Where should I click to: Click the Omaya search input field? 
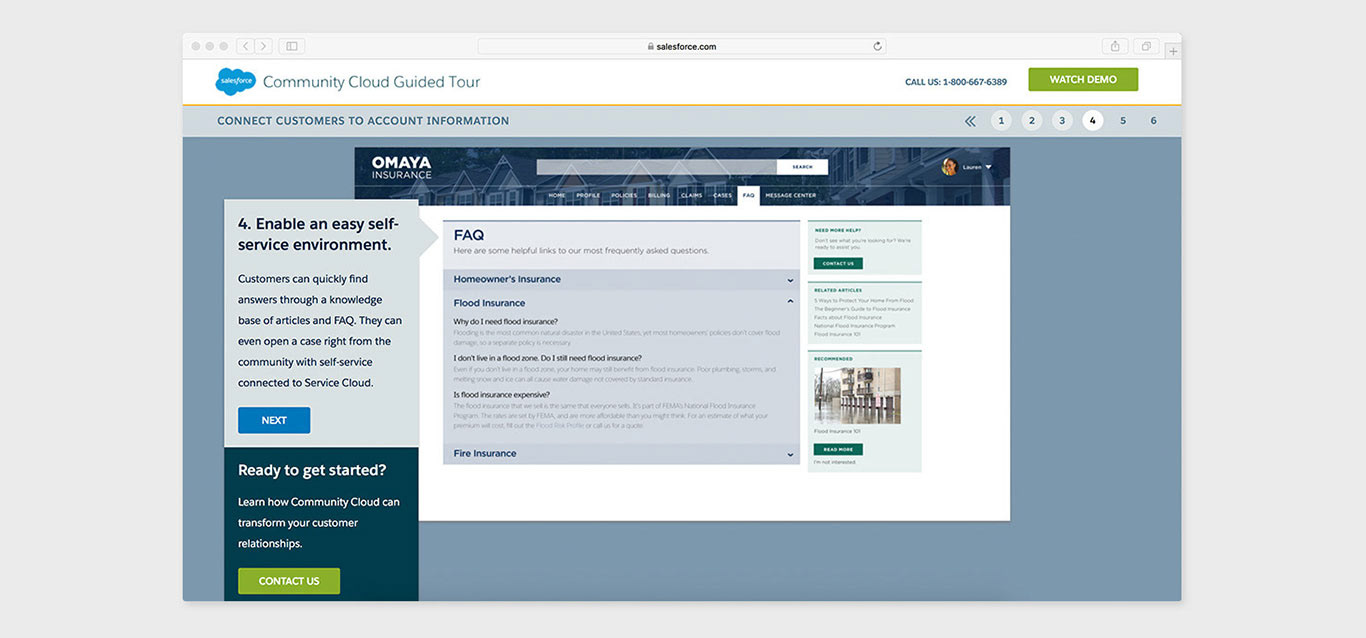pyautogui.click(x=656, y=167)
